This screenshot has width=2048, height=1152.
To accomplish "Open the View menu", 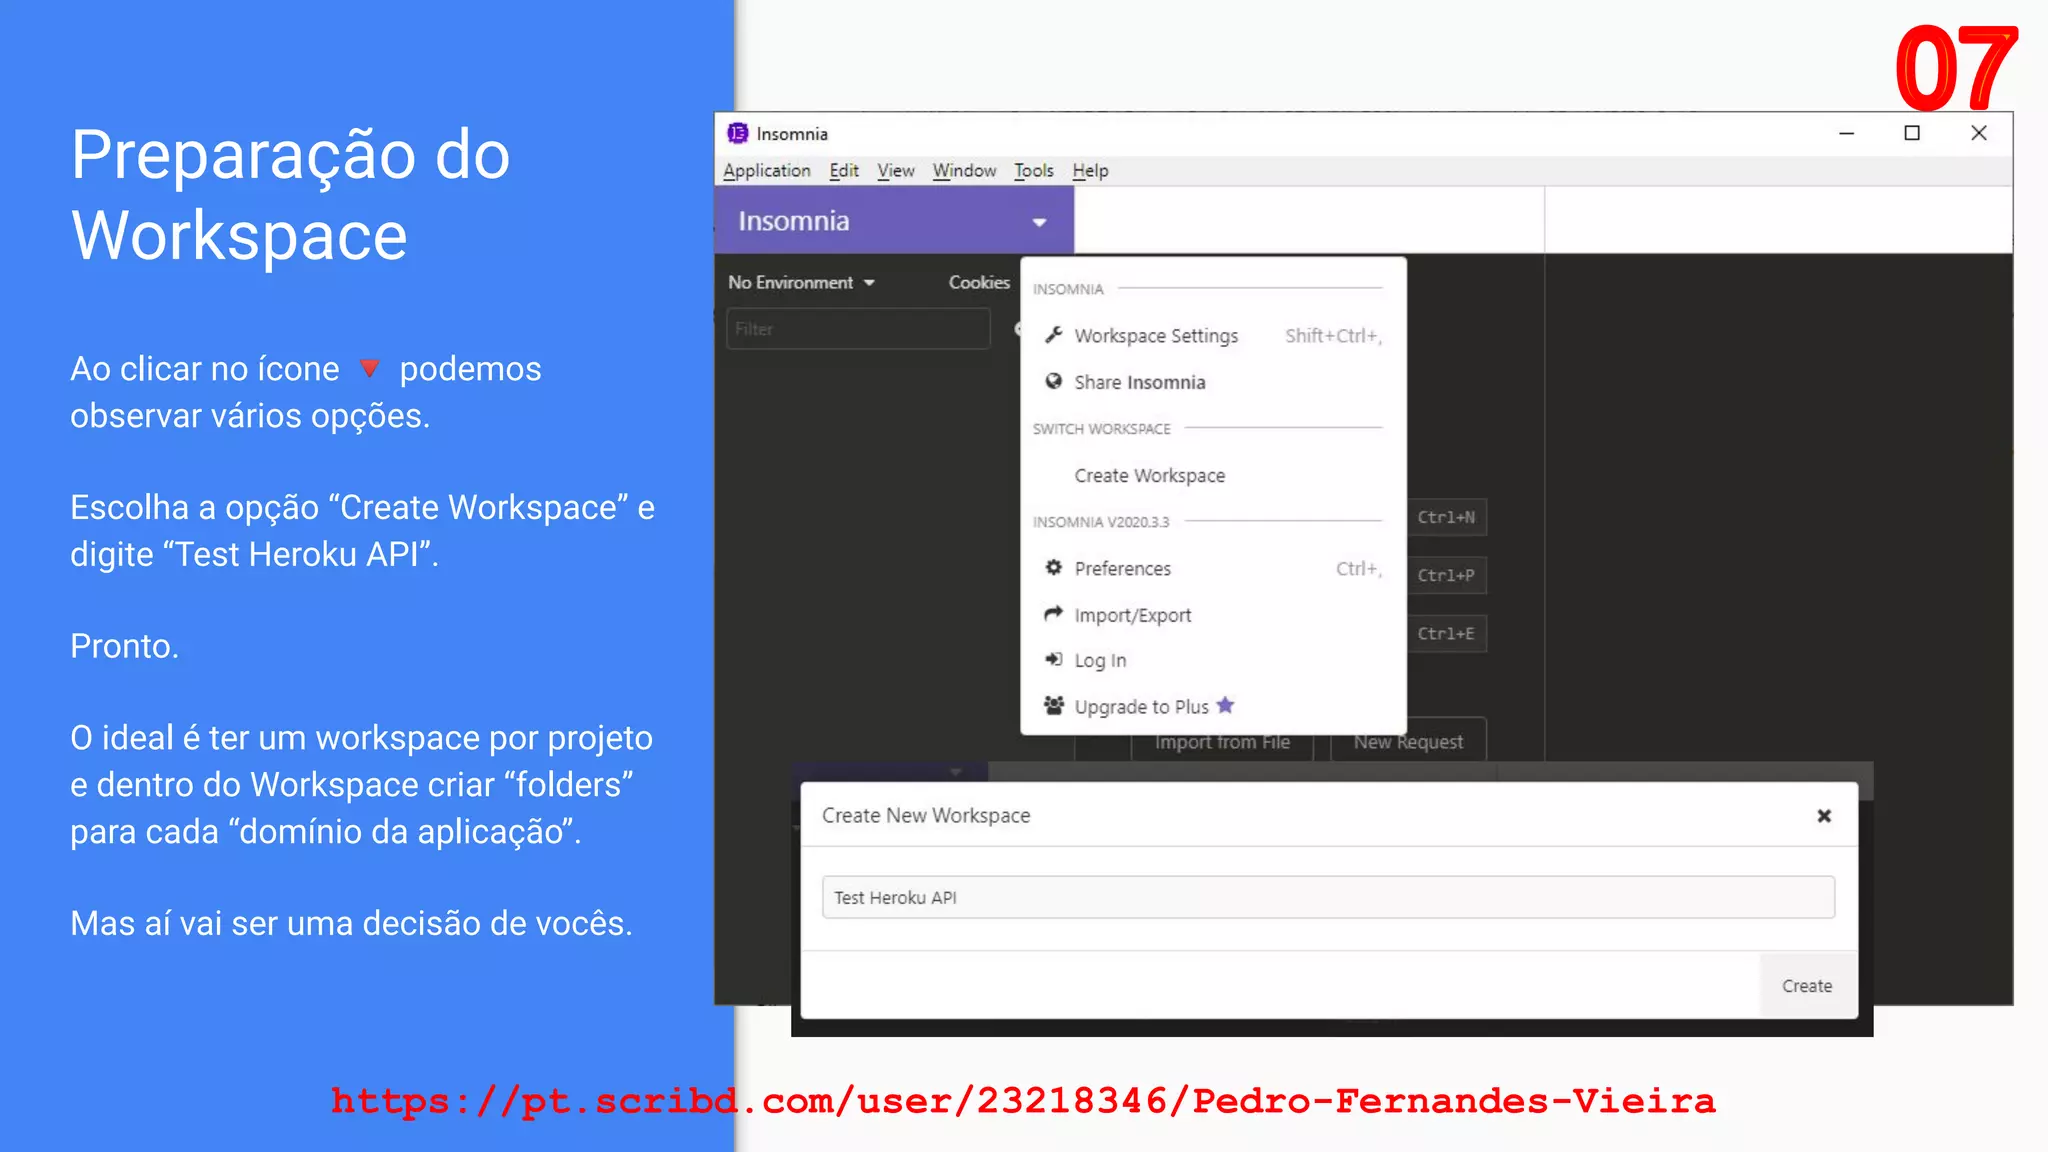I will (896, 171).
